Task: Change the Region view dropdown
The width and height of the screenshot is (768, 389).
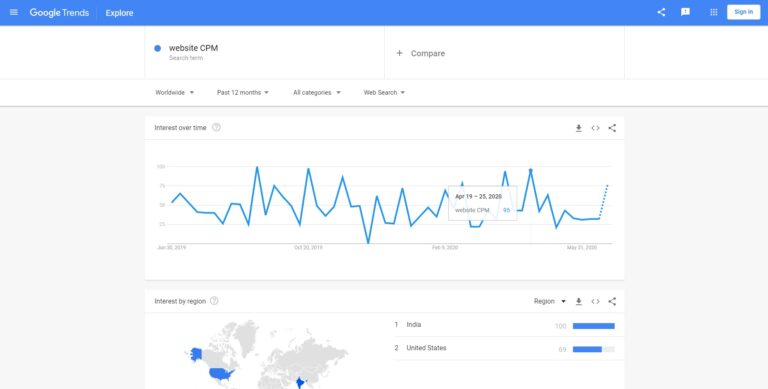Action: pyautogui.click(x=550, y=301)
